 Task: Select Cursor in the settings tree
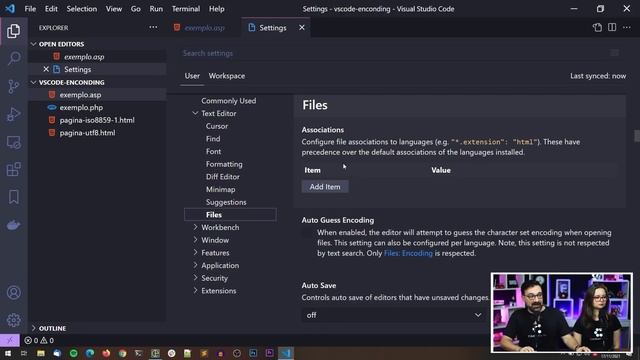point(217,126)
